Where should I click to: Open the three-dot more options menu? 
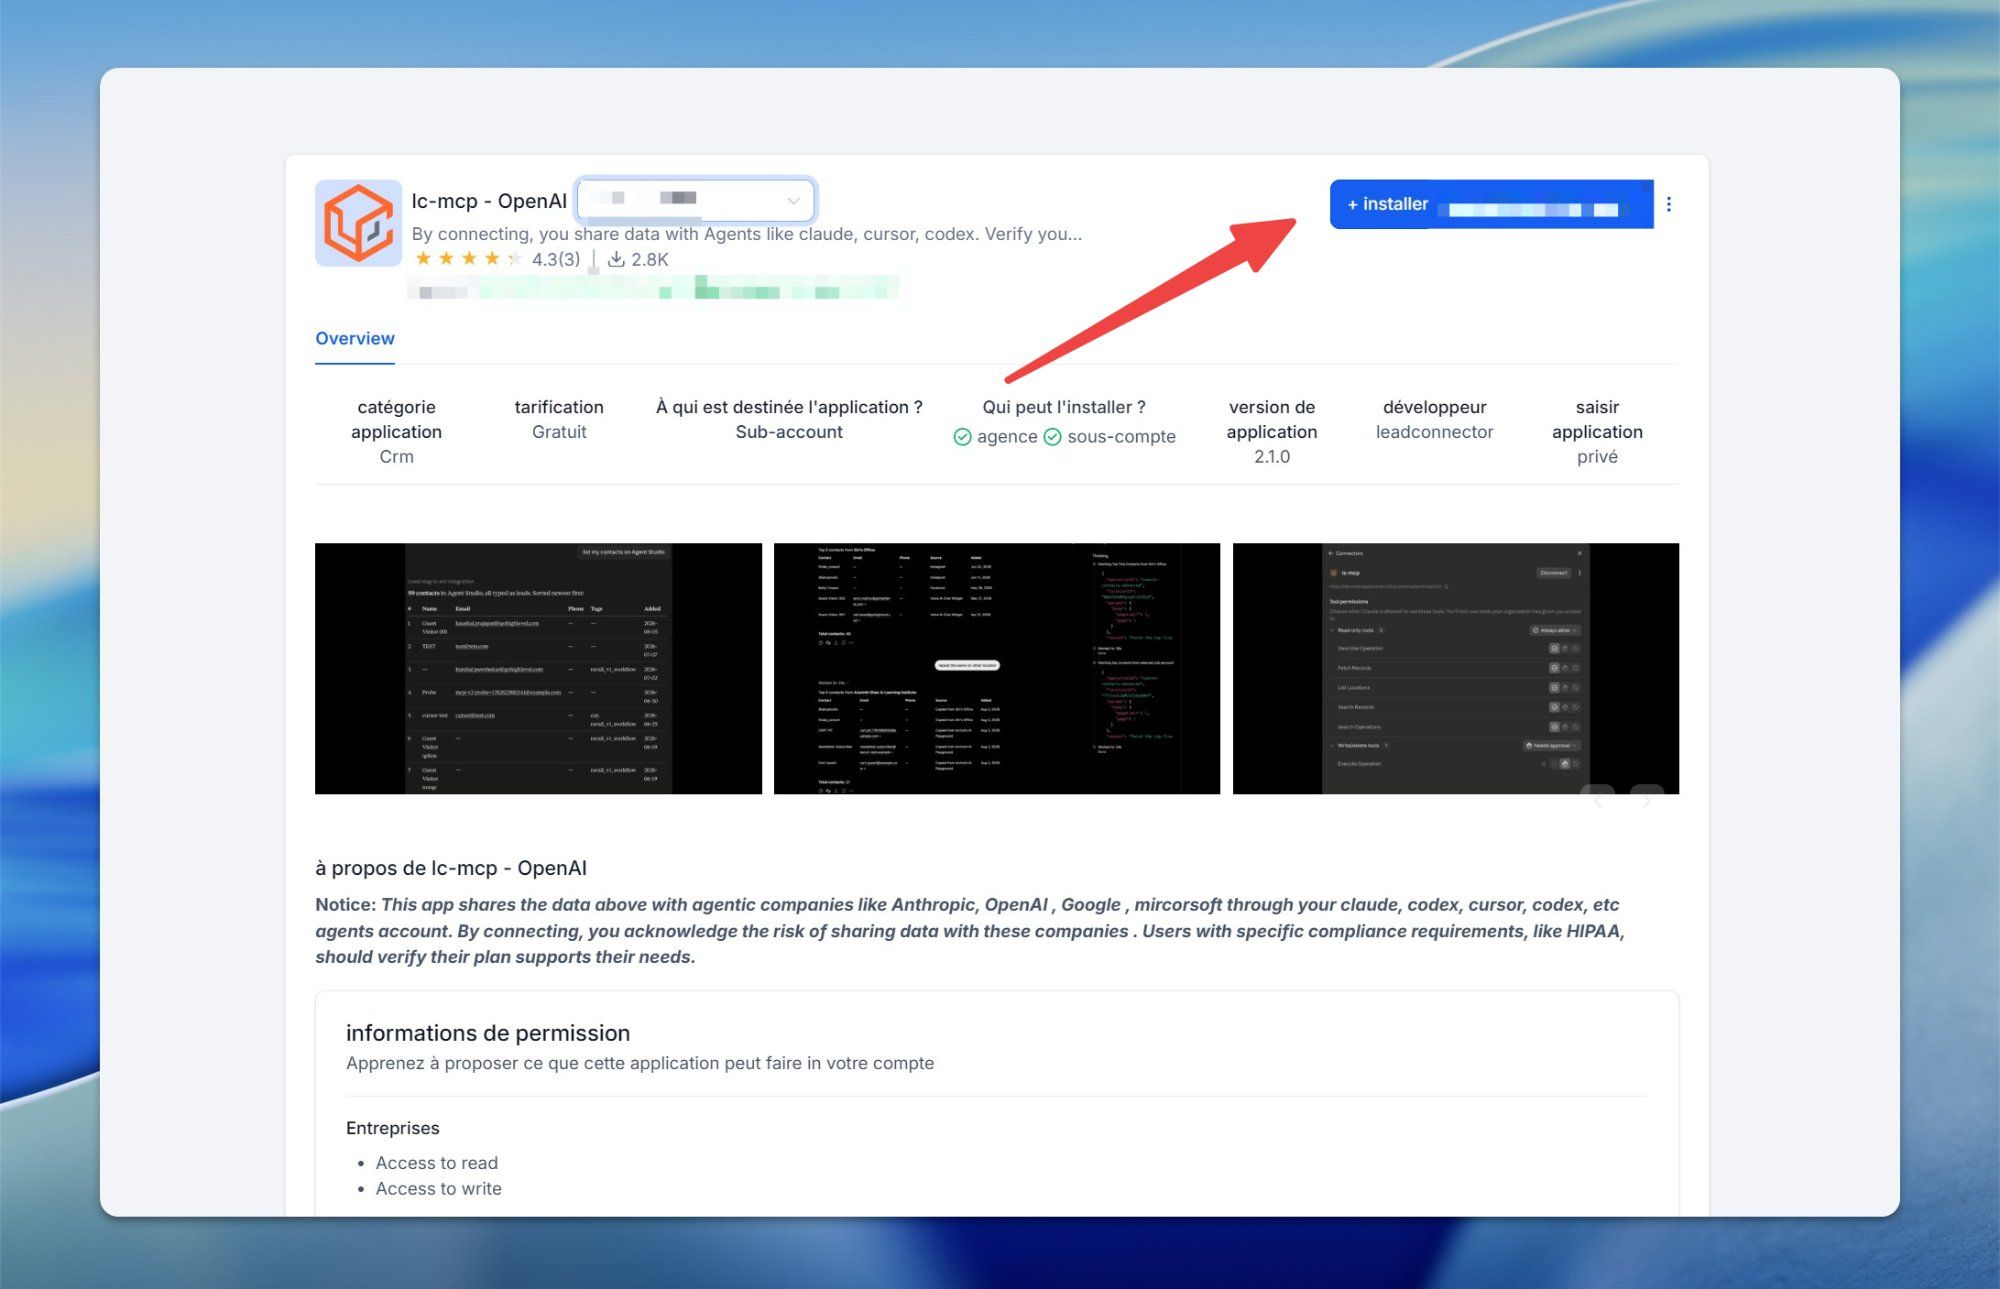(x=1668, y=204)
